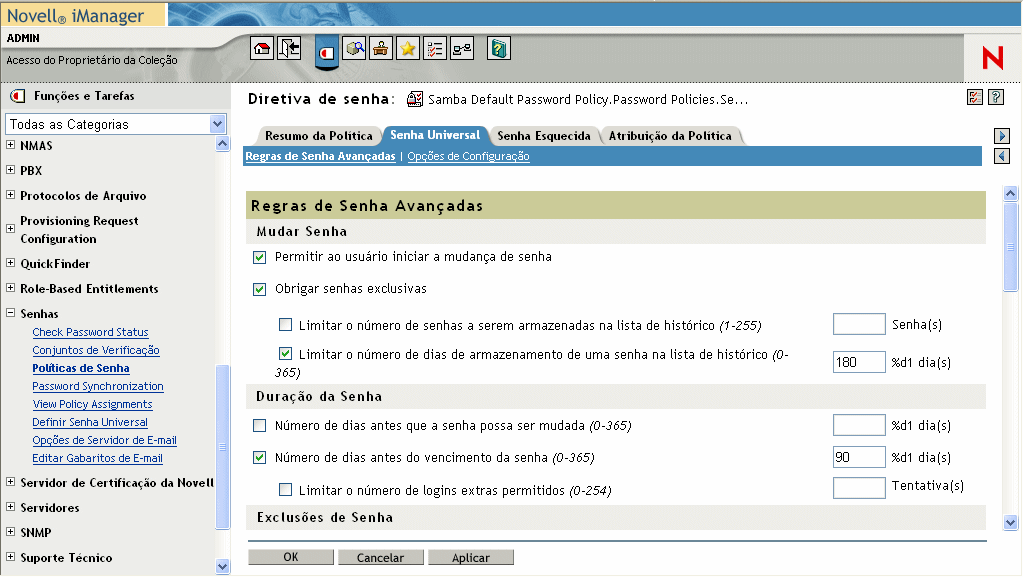The image size is (1023, 577).
Task: Expand the Servidores category
Action: pos(10,507)
